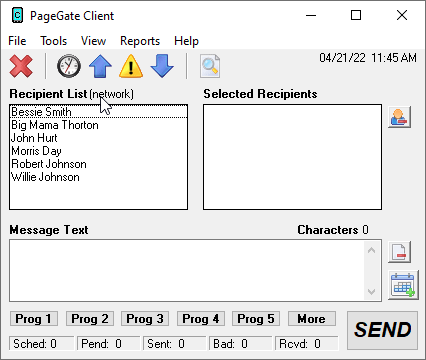Select John Hurt in recipient list
Image resolution: width=426 pixels, height=360 pixels.
(99, 138)
